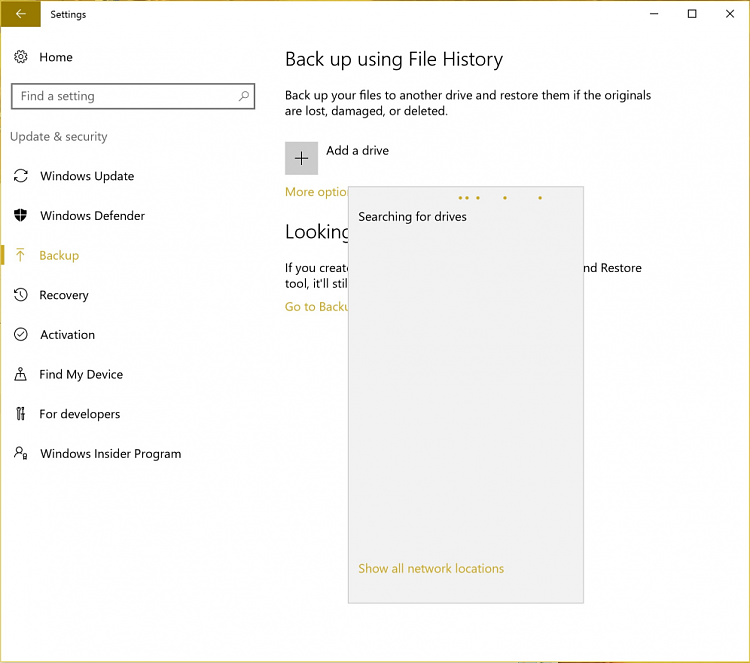The height and width of the screenshot is (663, 750).
Task: Click the Activation checkmark icon
Action: tap(21, 334)
